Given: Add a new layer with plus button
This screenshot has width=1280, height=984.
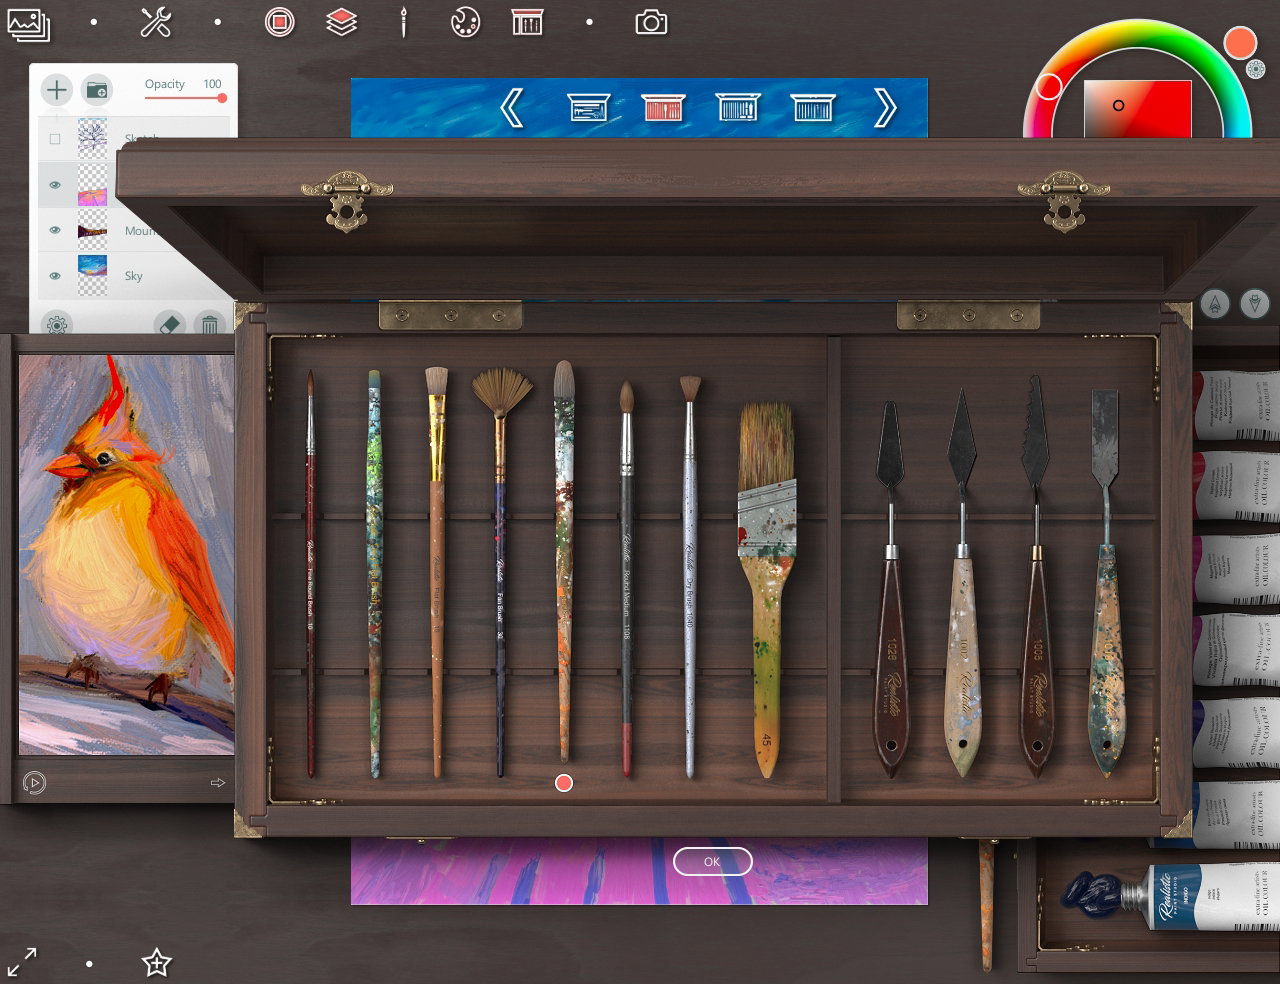Looking at the screenshot, I should pos(57,90).
